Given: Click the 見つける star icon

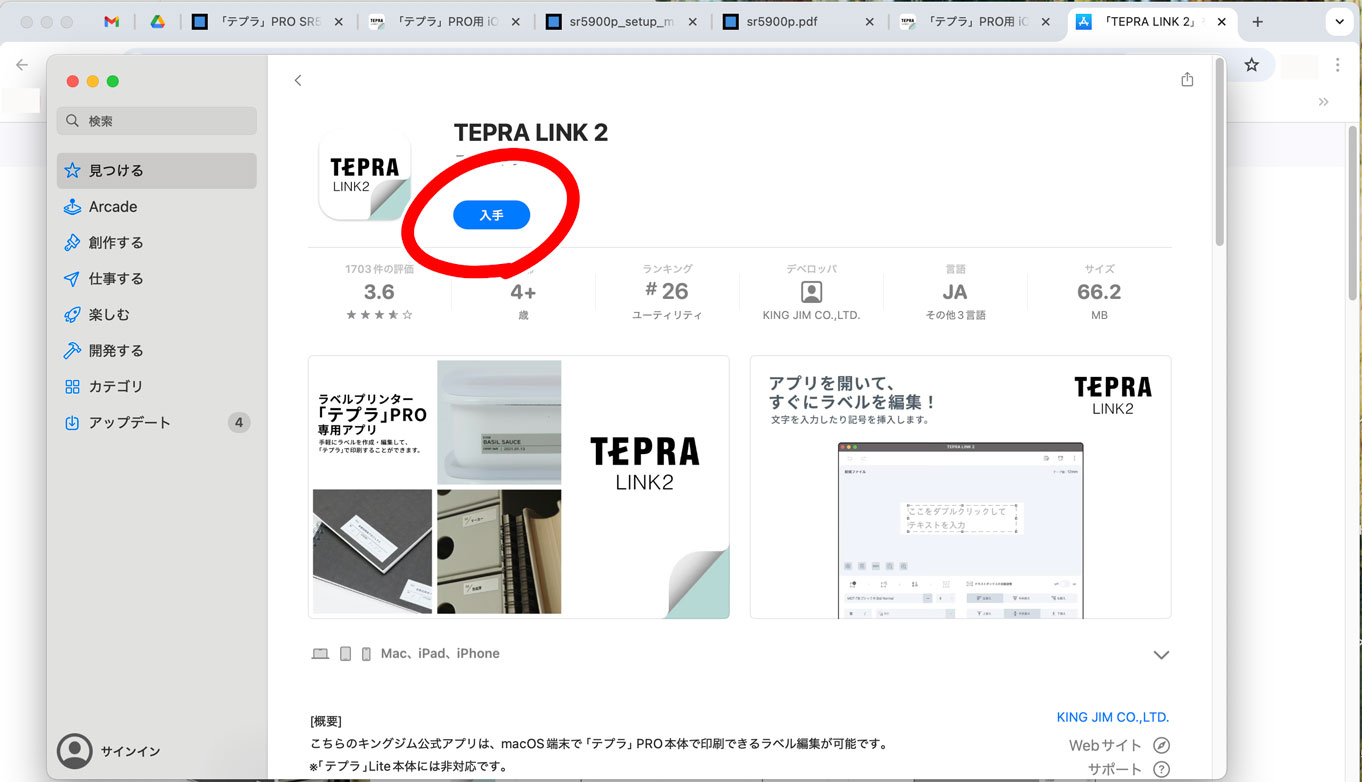Looking at the screenshot, I should tap(72, 171).
